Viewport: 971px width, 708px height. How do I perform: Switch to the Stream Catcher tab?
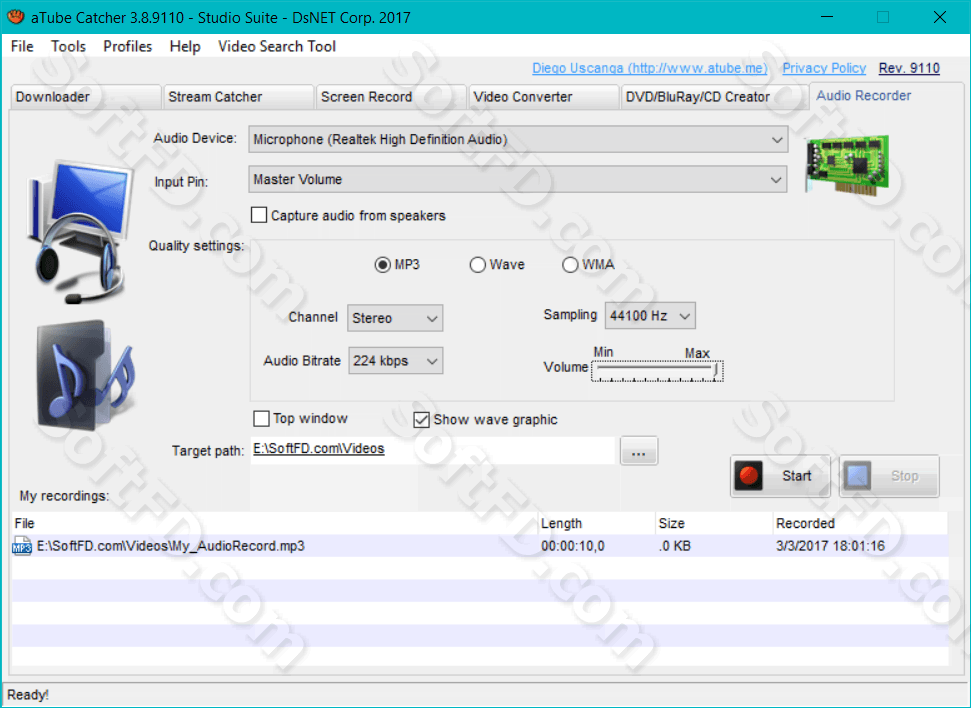click(238, 97)
